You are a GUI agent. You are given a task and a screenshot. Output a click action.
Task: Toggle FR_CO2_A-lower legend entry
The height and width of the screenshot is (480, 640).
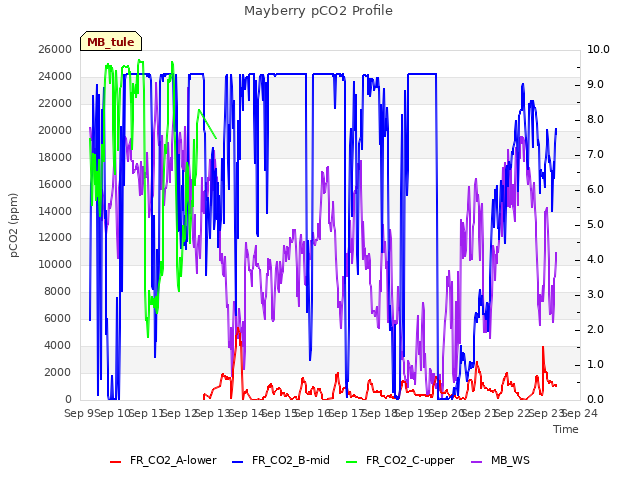(x=163, y=460)
